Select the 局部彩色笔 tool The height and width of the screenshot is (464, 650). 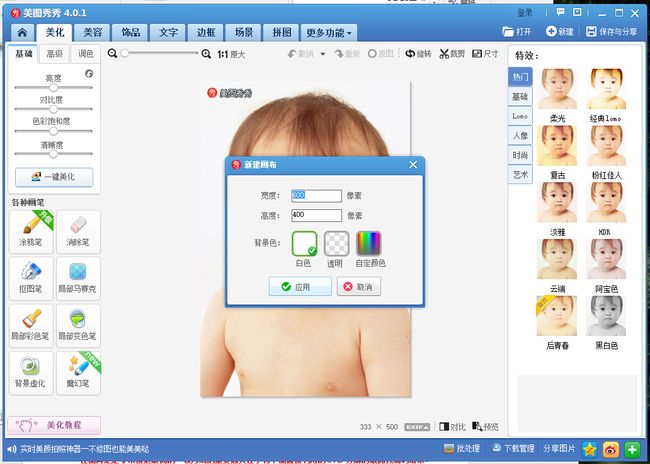(x=31, y=326)
